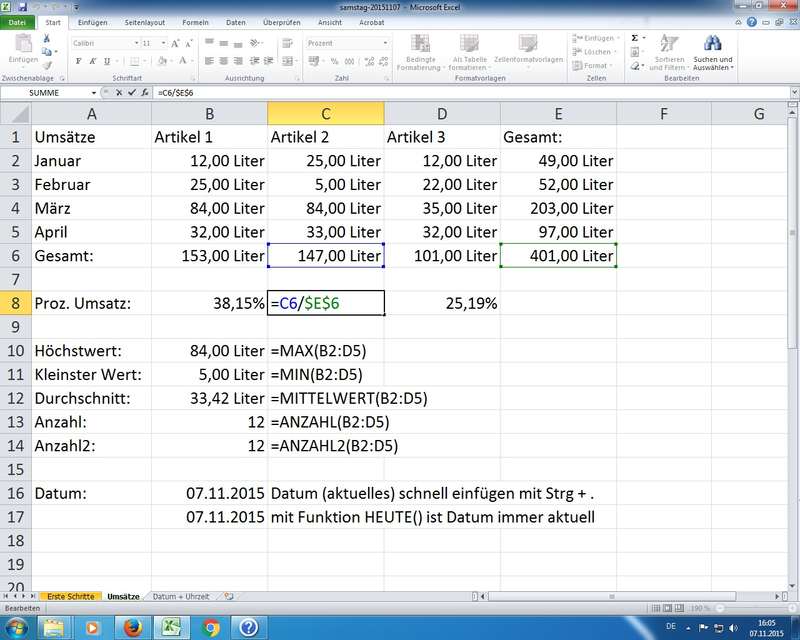800x640 pixels.
Task: Open the Prozent number format dropdown
Action: 386,43
